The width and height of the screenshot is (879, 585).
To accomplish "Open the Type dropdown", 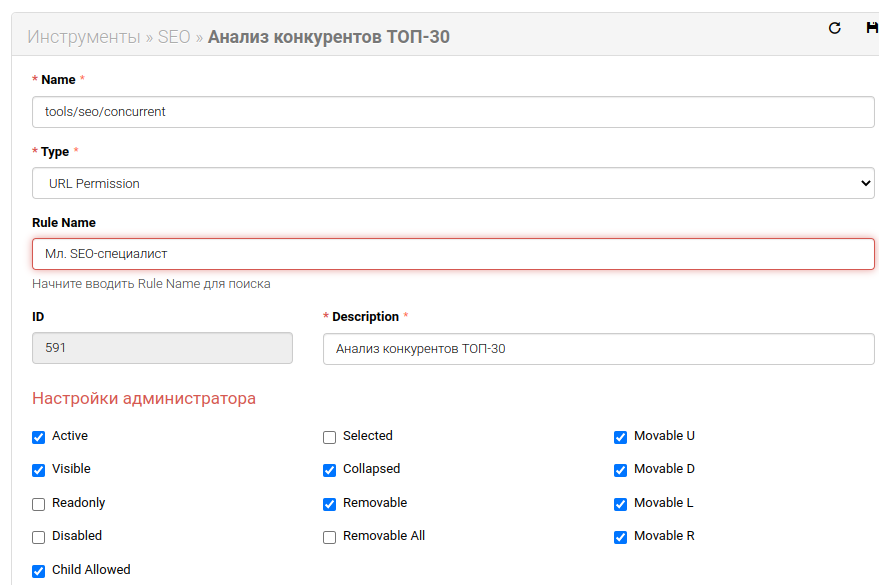I will click(453, 184).
